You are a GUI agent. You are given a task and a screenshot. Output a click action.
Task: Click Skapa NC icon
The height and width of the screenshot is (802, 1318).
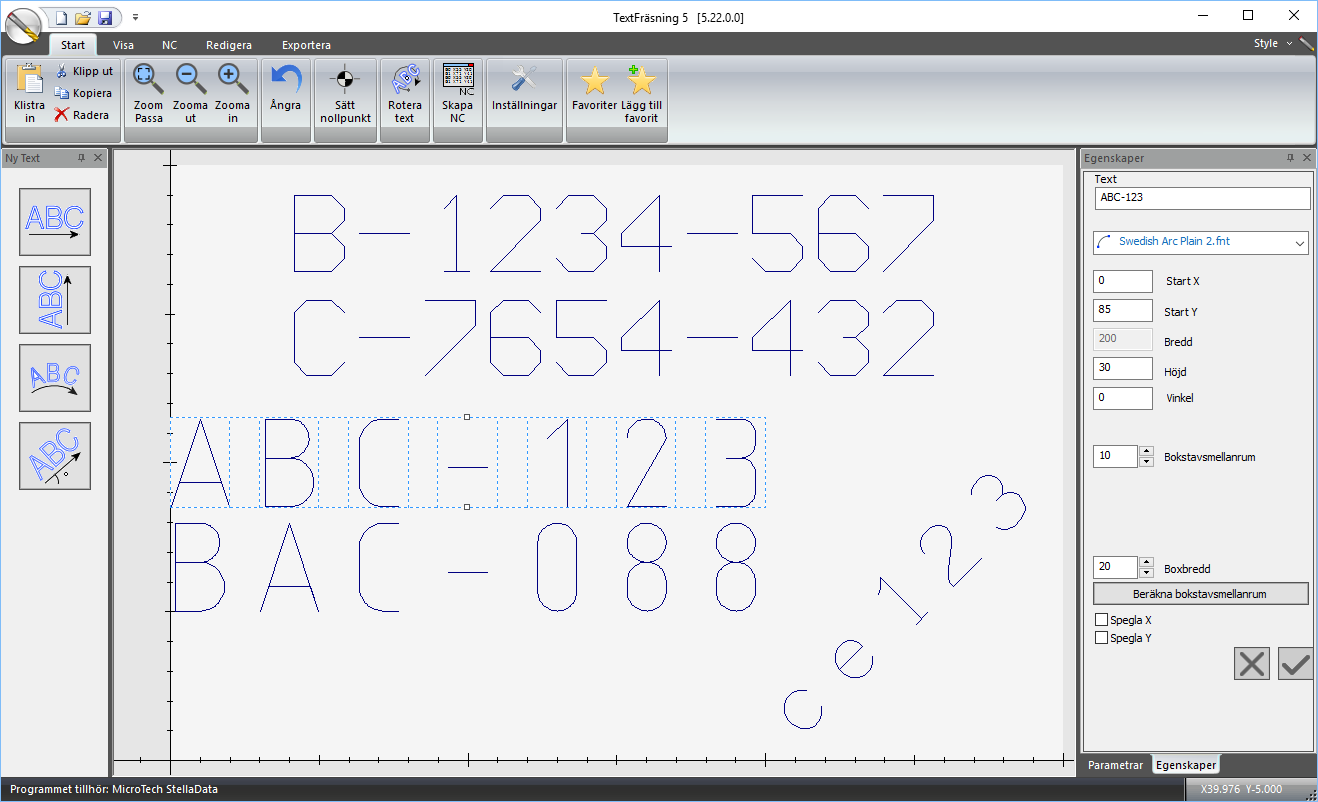click(457, 79)
